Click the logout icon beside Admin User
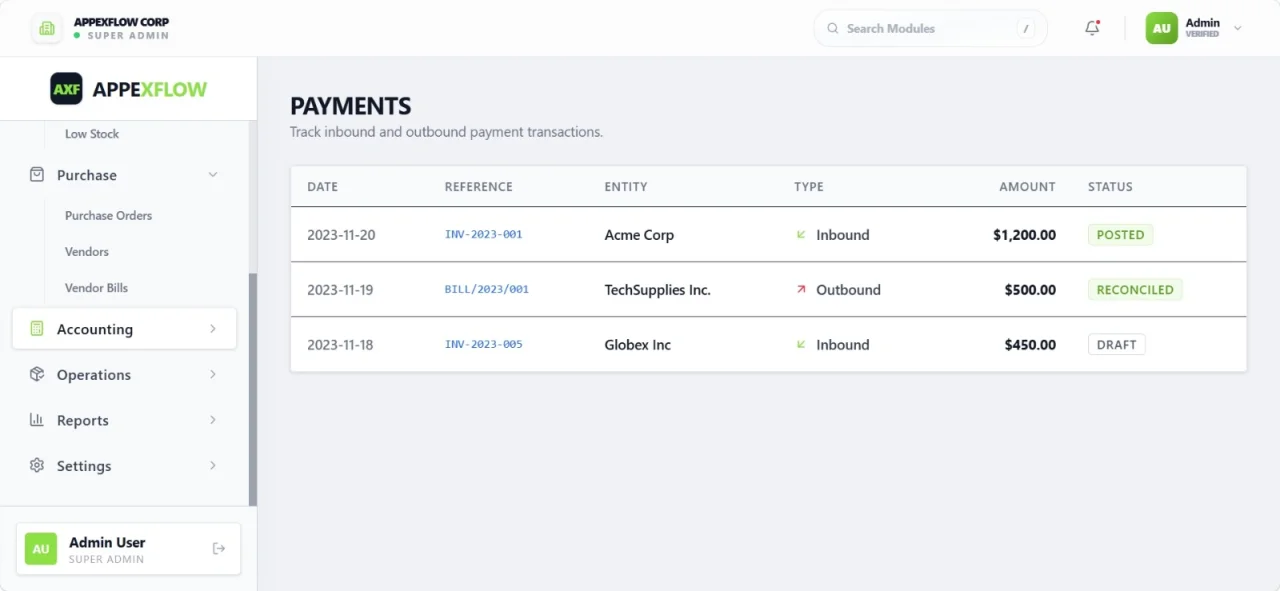This screenshot has height=591, width=1280. [x=219, y=548]
